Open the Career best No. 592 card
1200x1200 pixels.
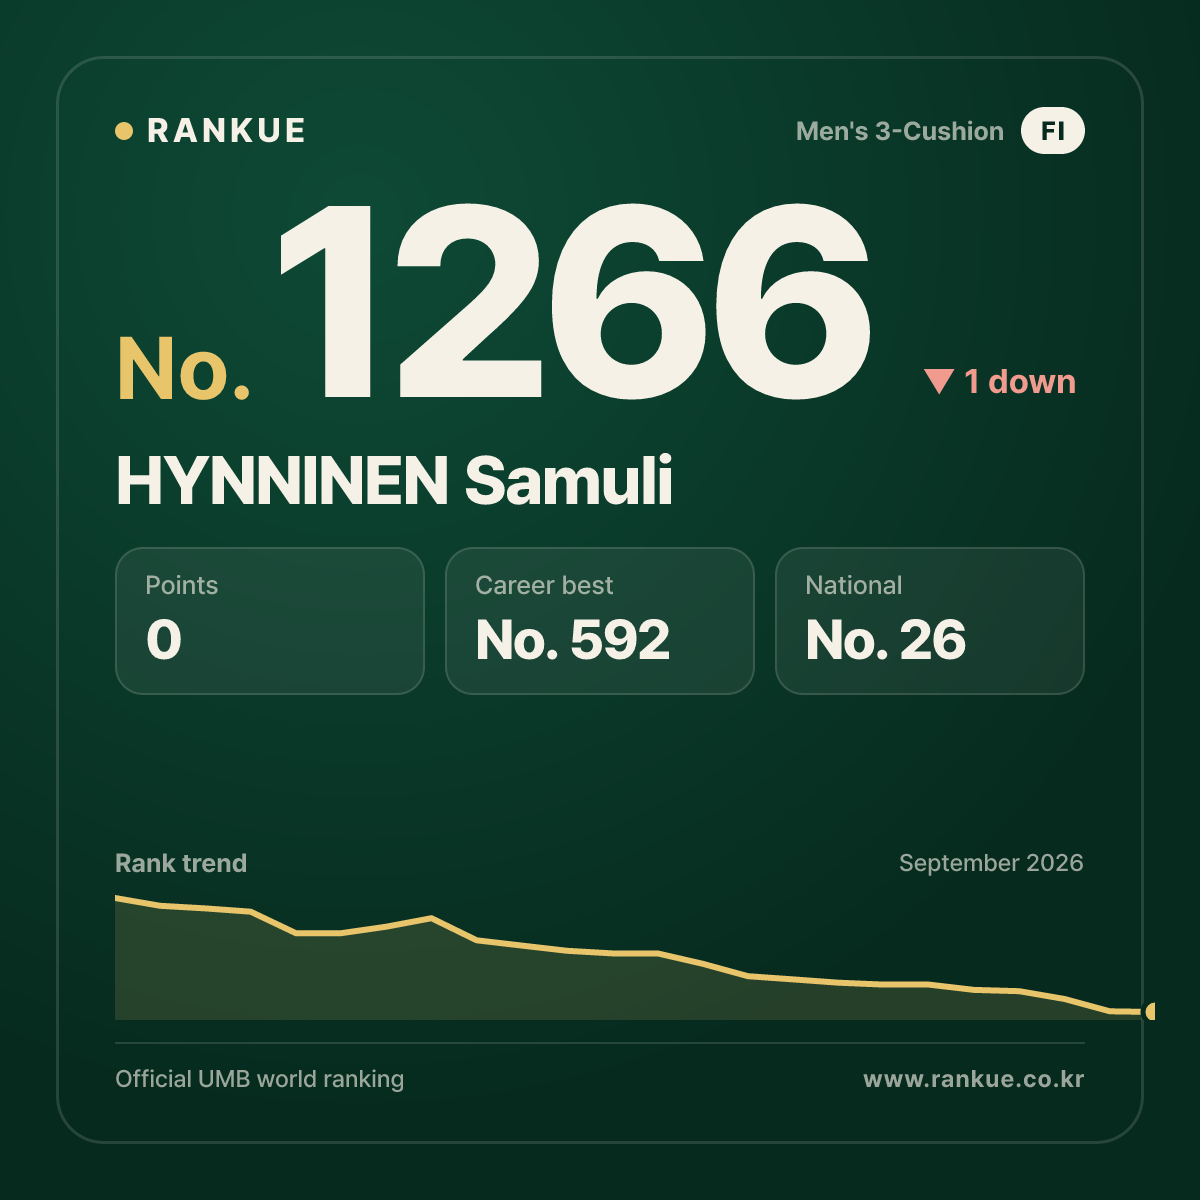600,621
